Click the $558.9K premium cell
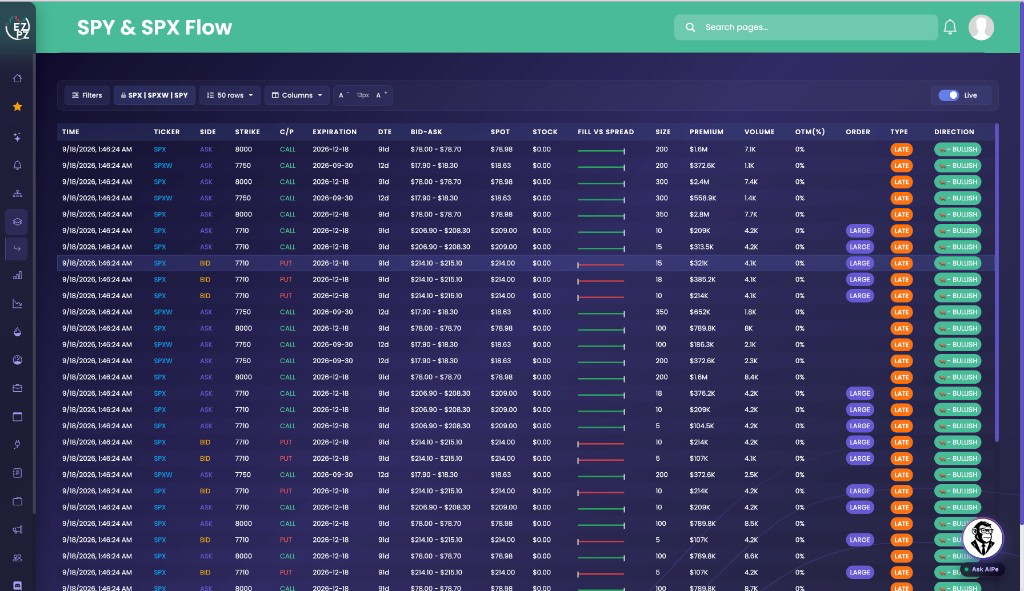The width and height of the screenshot is (1024, 591). [x=703, y=198]
